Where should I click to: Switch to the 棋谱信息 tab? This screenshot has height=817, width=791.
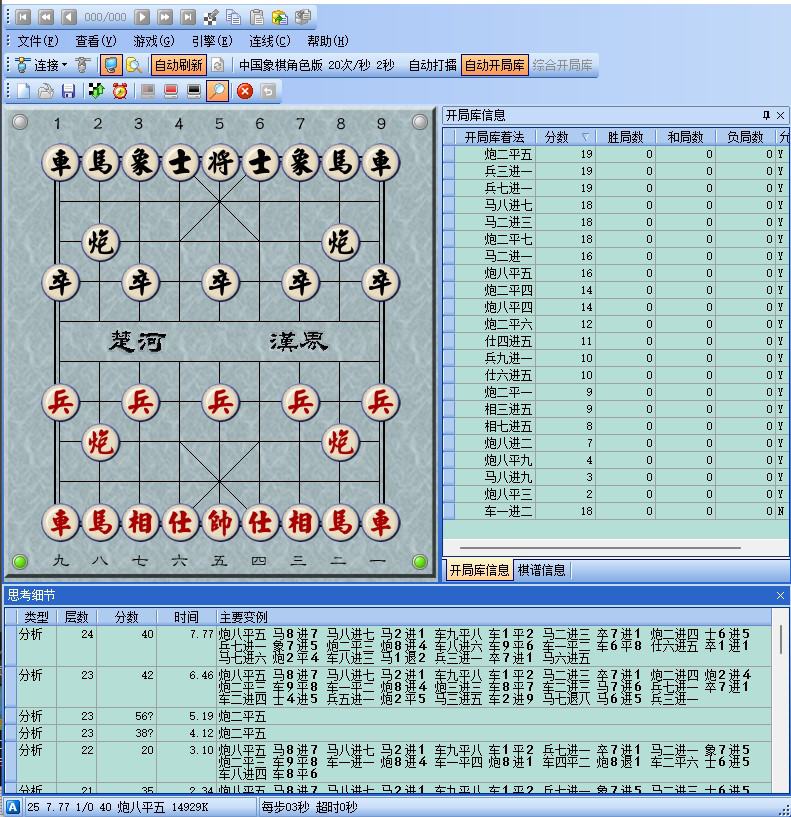point(541,570)
